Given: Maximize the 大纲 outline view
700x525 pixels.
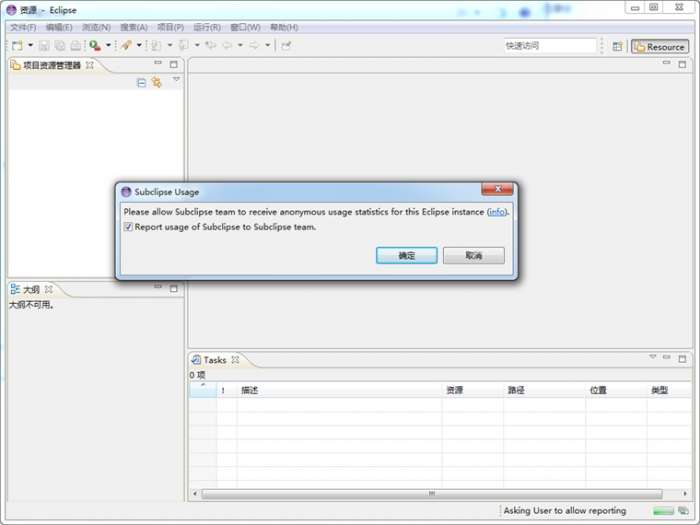Looking at the screenshot, I should coord(174,289).
